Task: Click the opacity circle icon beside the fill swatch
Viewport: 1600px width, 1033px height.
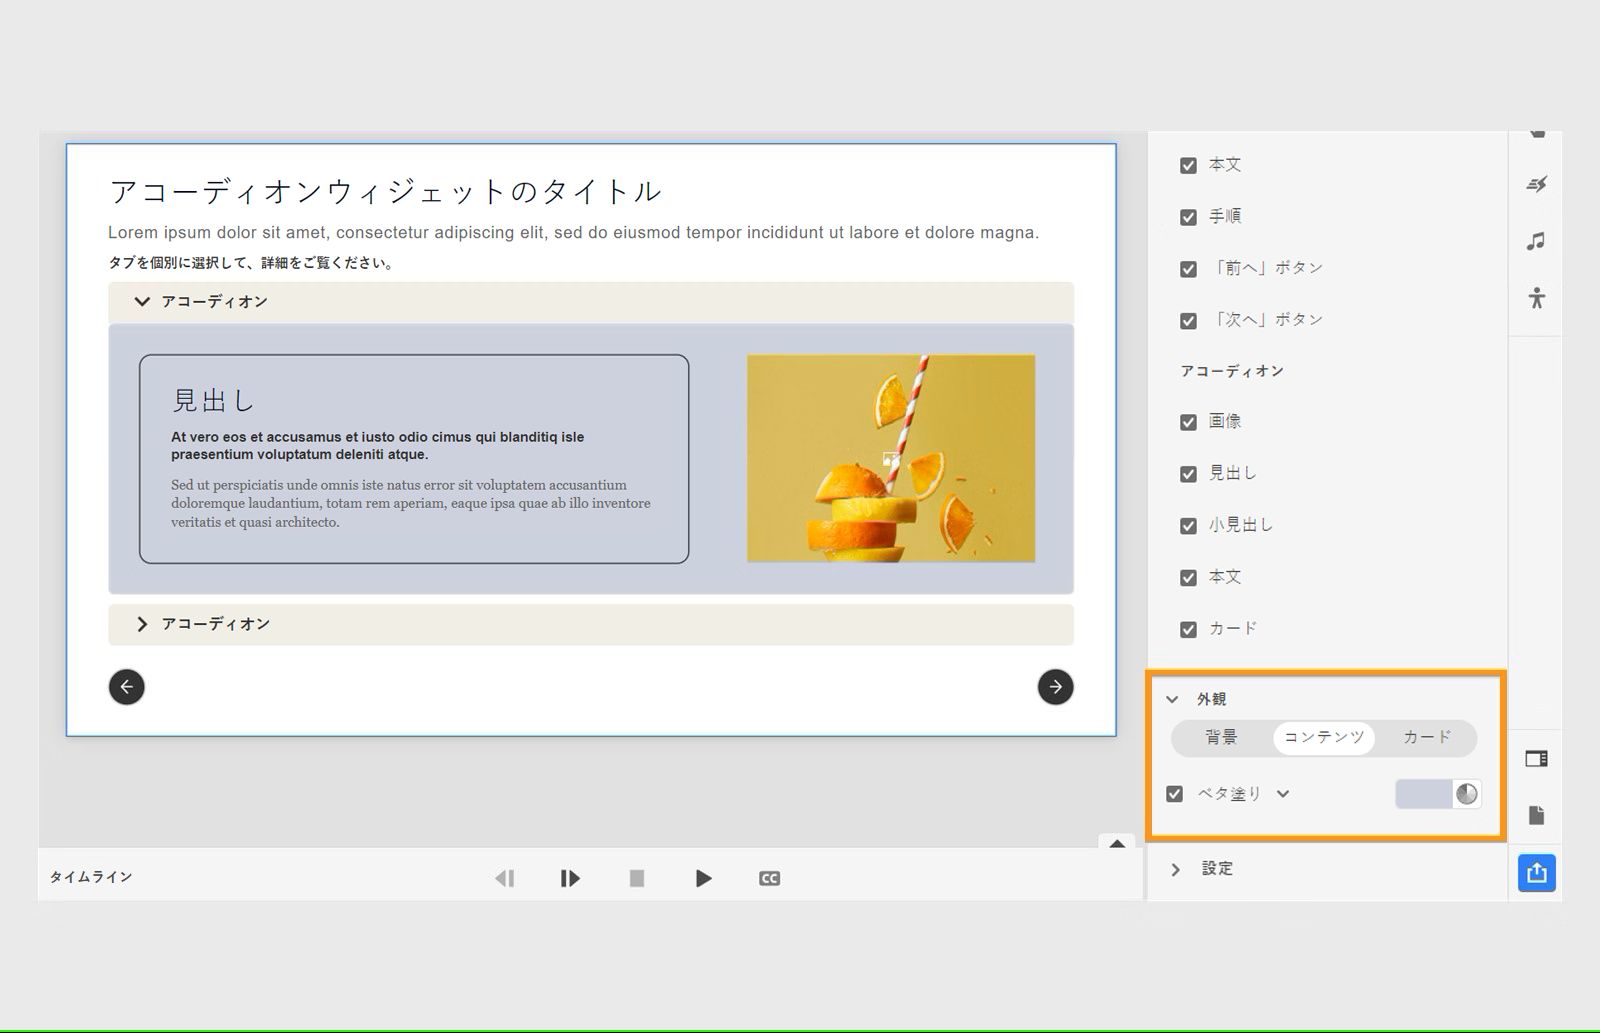Action: pos(1466,794)
